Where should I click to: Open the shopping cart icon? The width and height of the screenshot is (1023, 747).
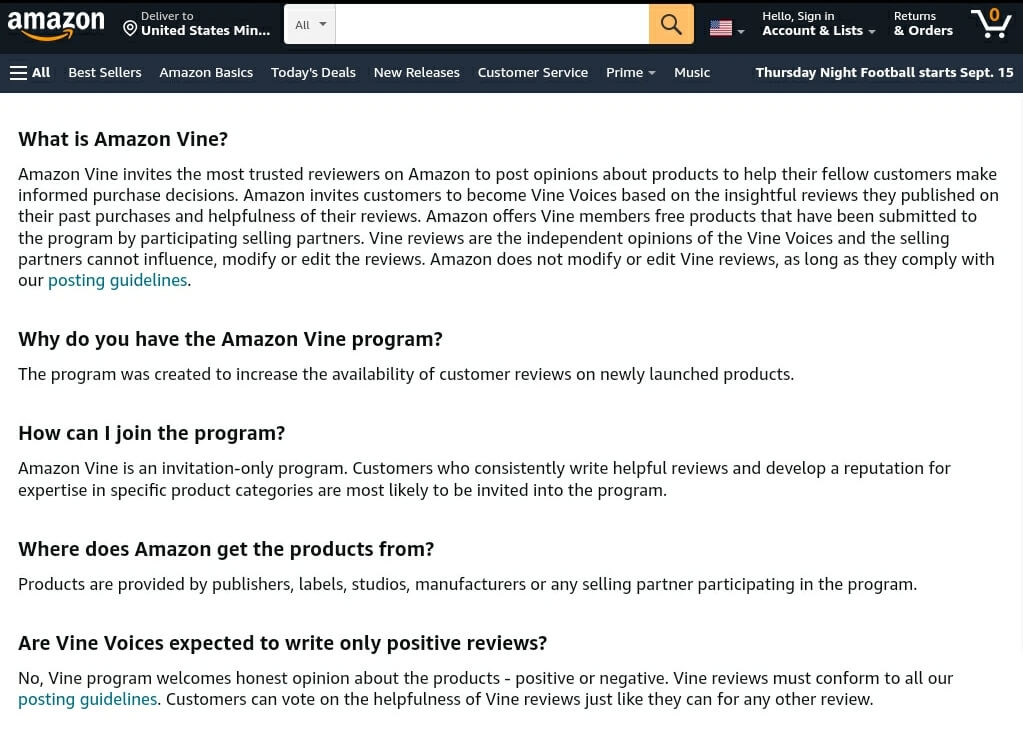[991, 23]
